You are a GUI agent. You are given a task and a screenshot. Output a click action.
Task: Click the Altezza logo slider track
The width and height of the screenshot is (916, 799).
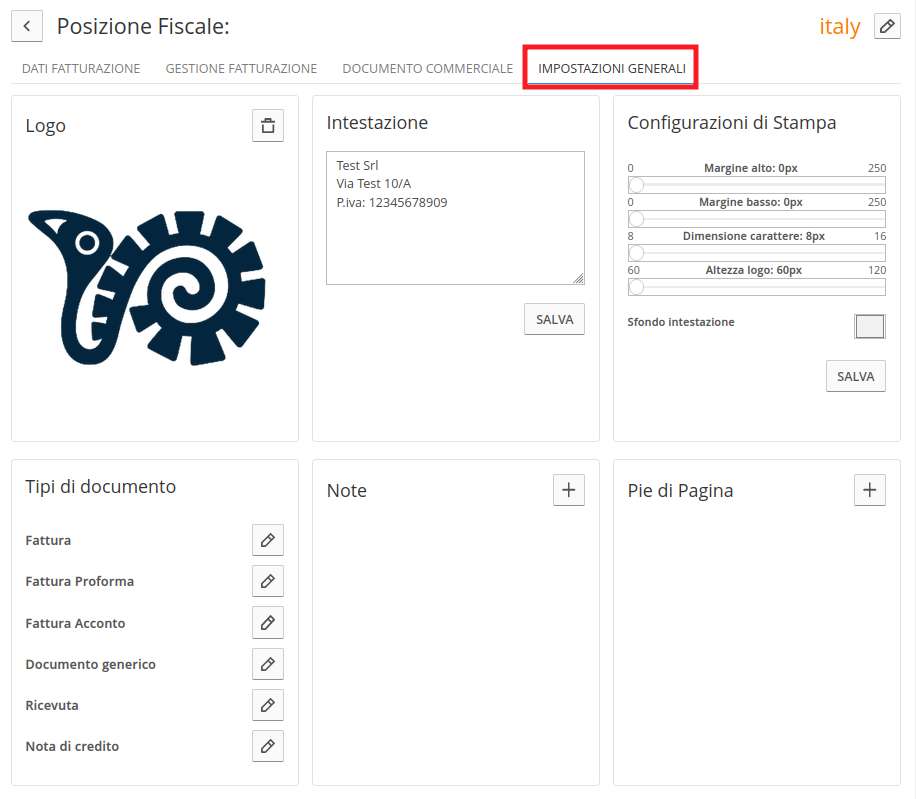[757, 287]
